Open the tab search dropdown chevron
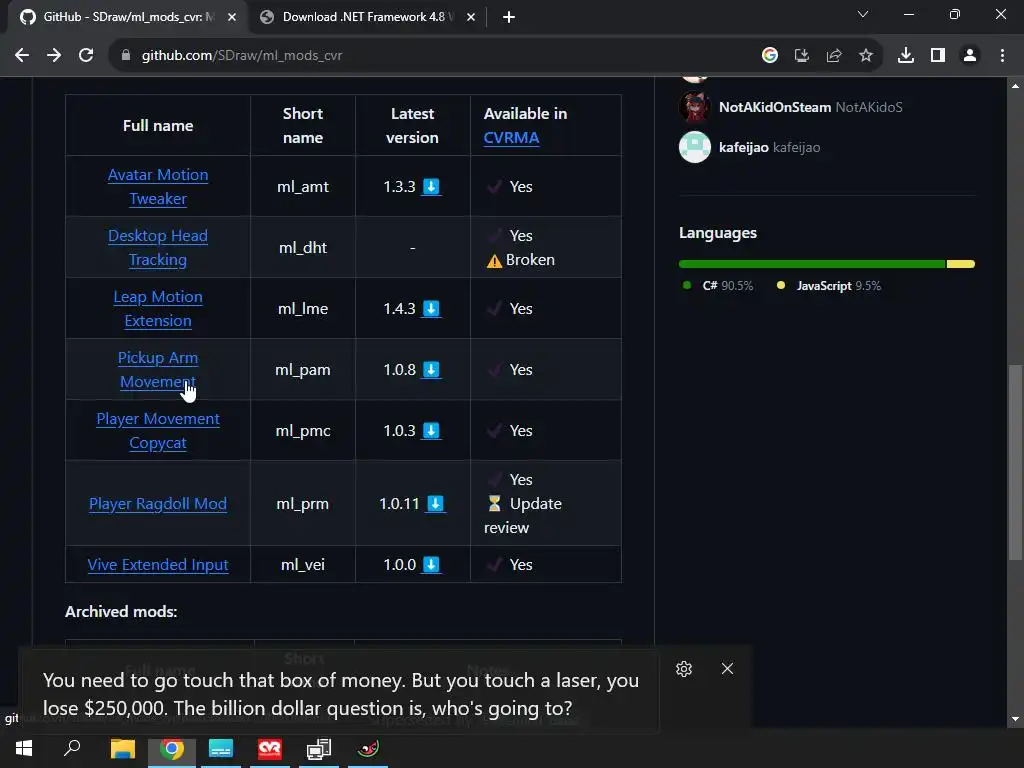The image size is (1024, 768). 863,14
